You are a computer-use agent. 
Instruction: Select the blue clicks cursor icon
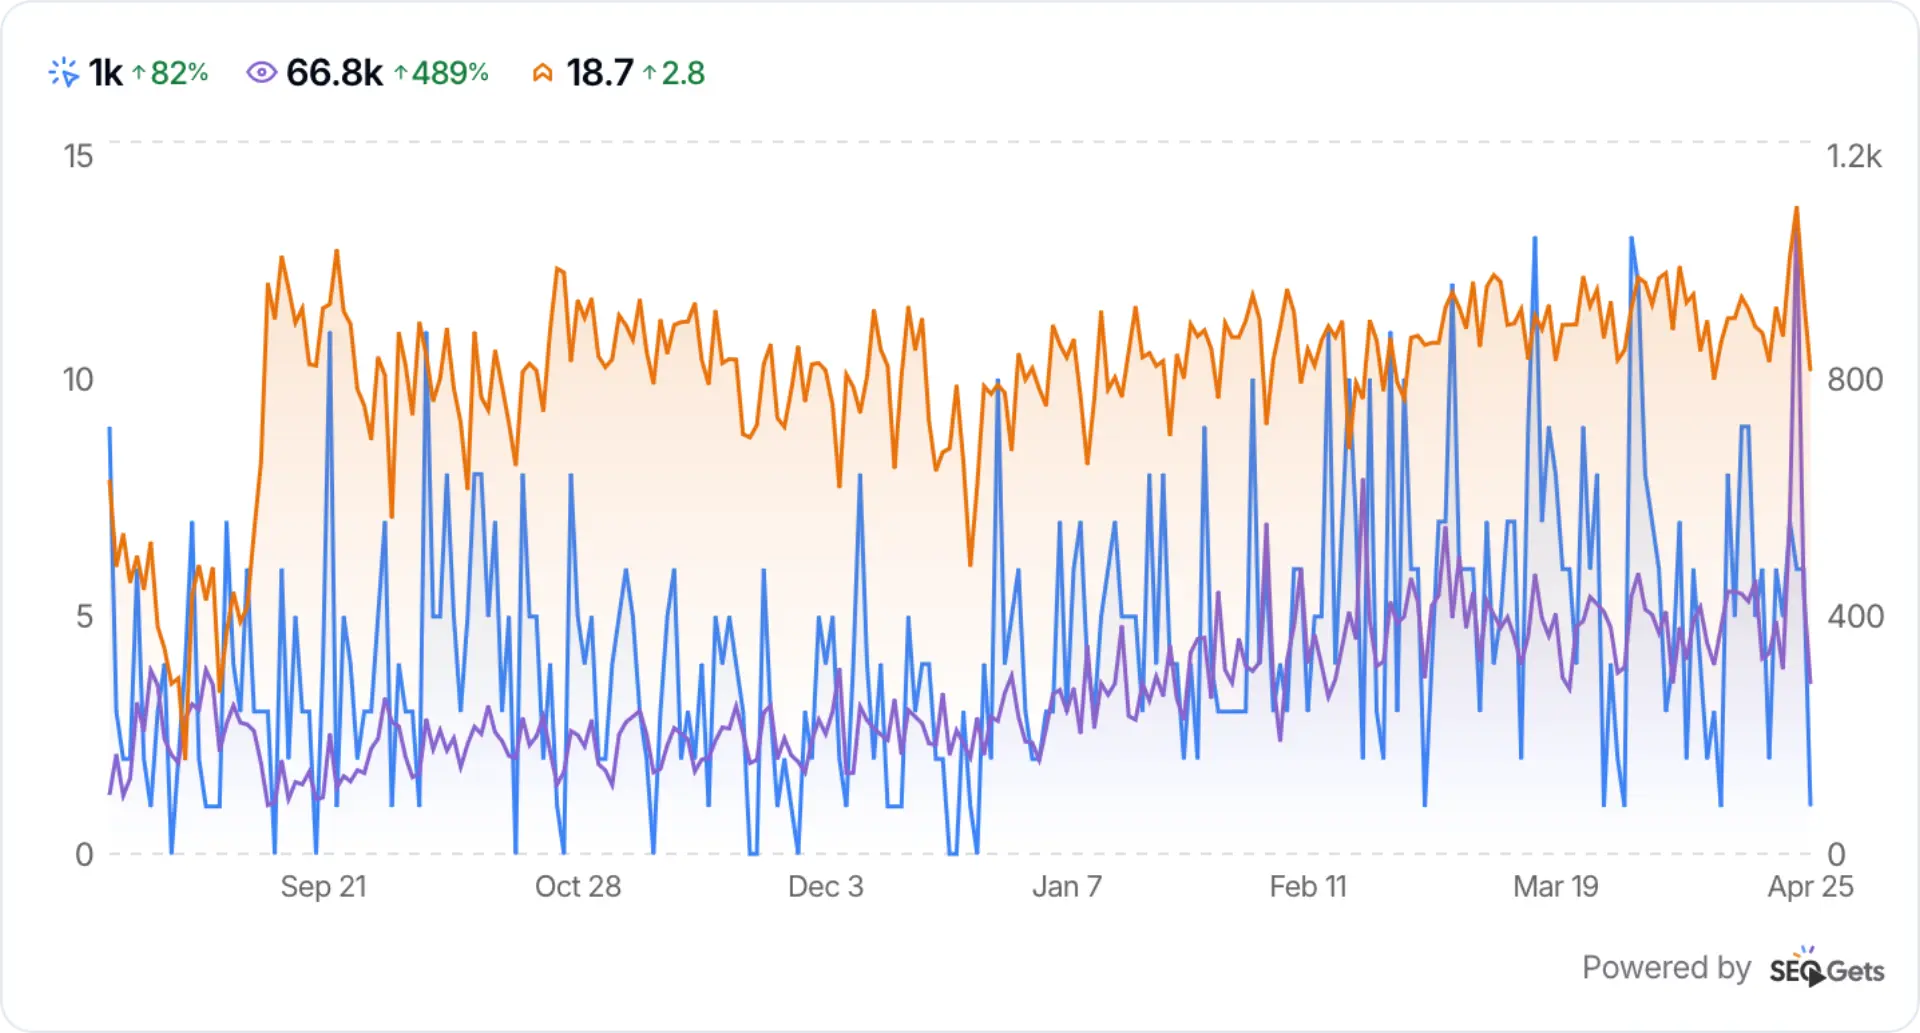(x=62, y=72)
